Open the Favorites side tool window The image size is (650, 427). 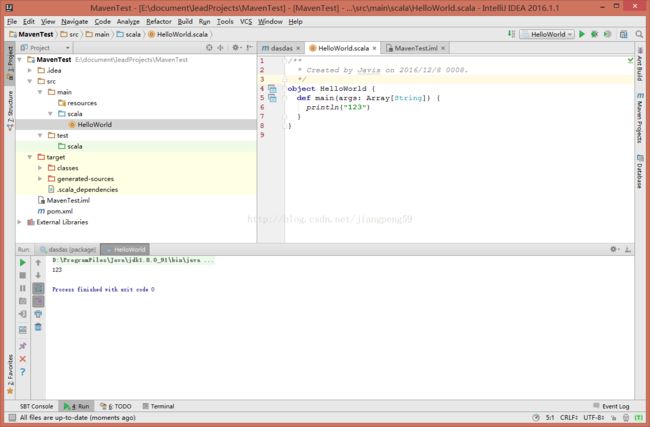click(10, 374)
